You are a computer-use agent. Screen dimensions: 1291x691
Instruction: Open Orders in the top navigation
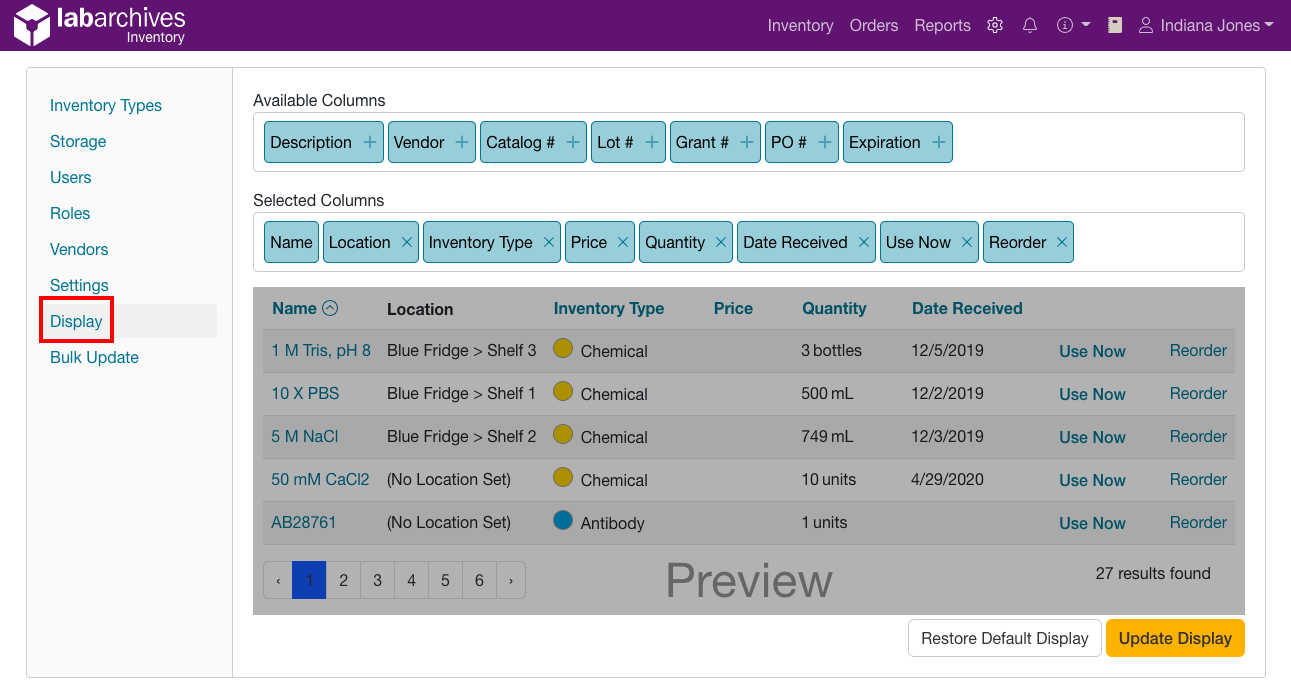(874, 25)
